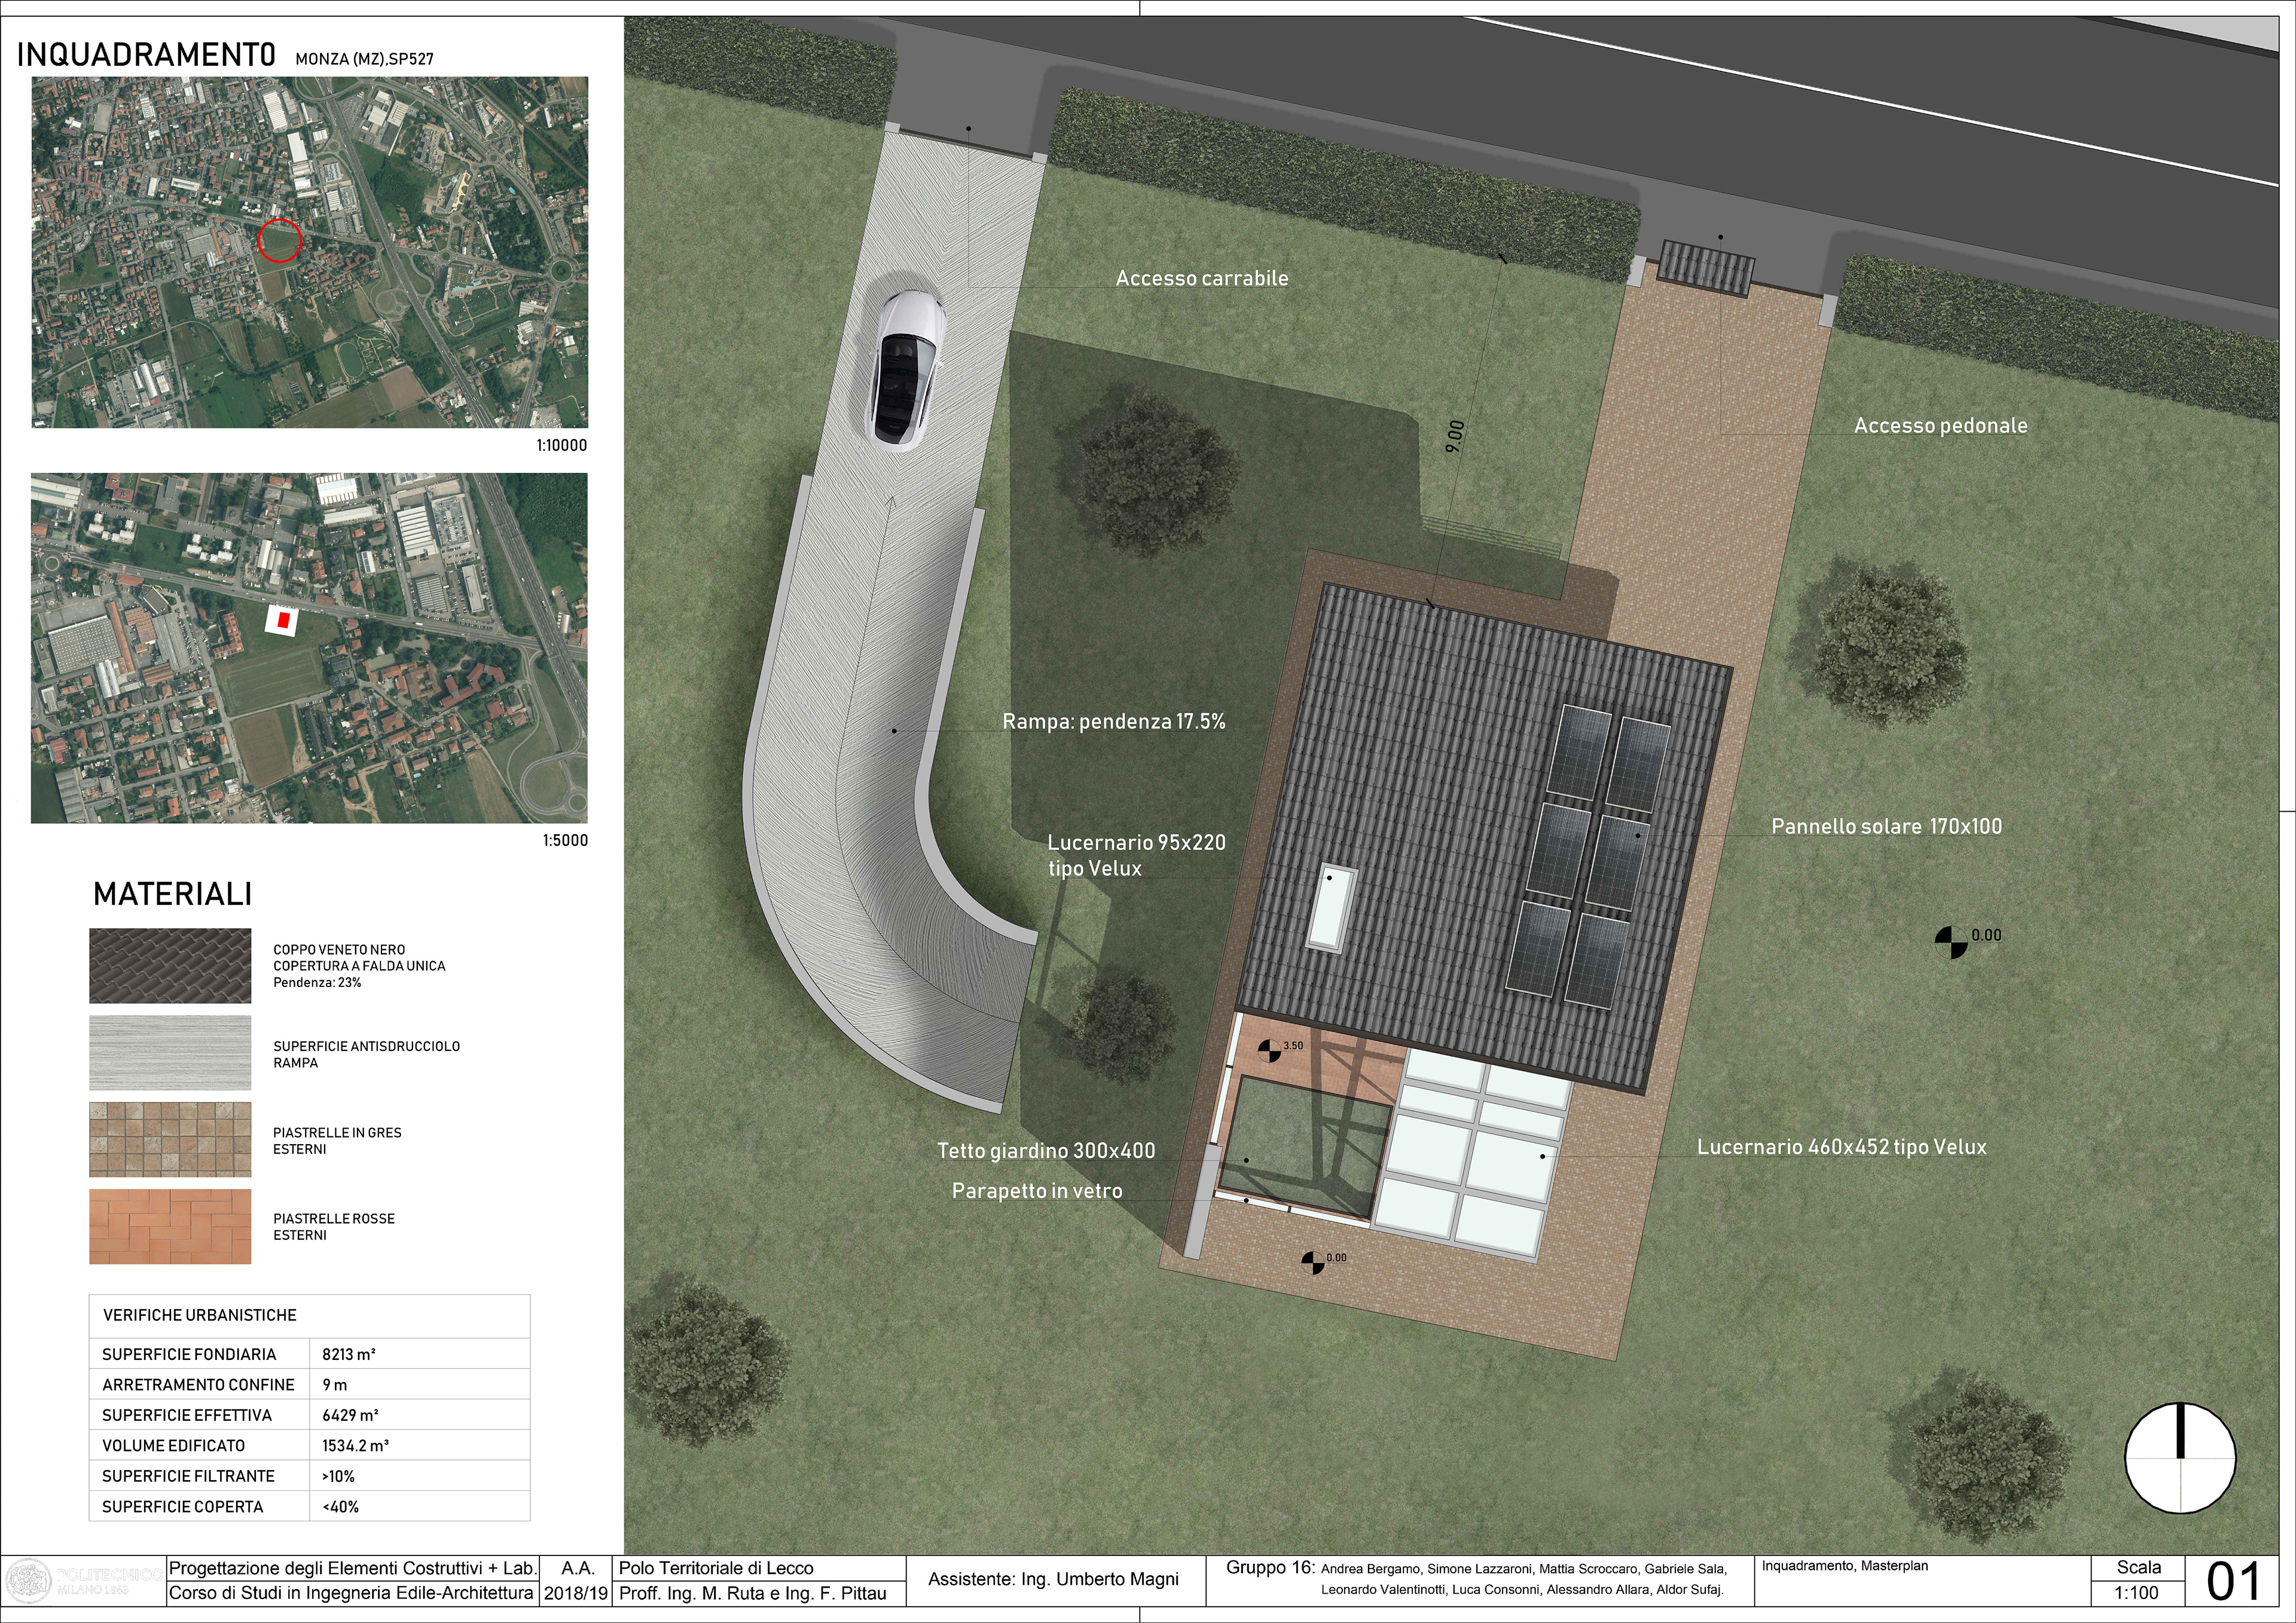2296x1623 pixels.
Task: Click the Piastrelle Rosse Esterni swatch
Action: 170,1226
